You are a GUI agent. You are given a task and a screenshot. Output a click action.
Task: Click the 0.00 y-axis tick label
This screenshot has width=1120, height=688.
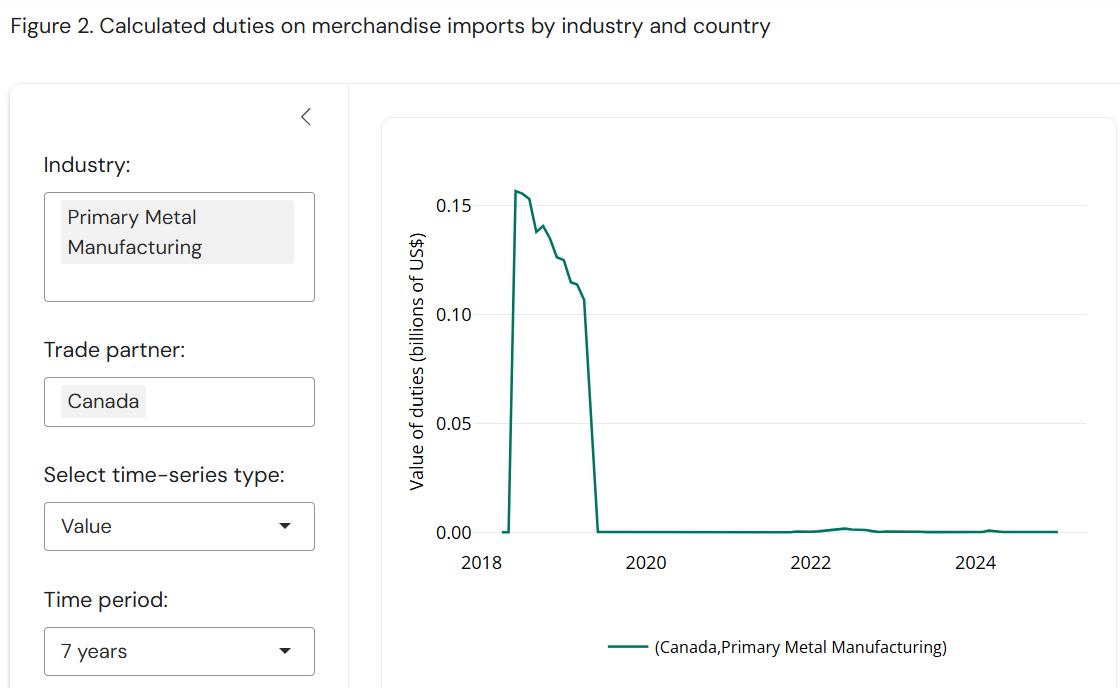coord(454,533)
